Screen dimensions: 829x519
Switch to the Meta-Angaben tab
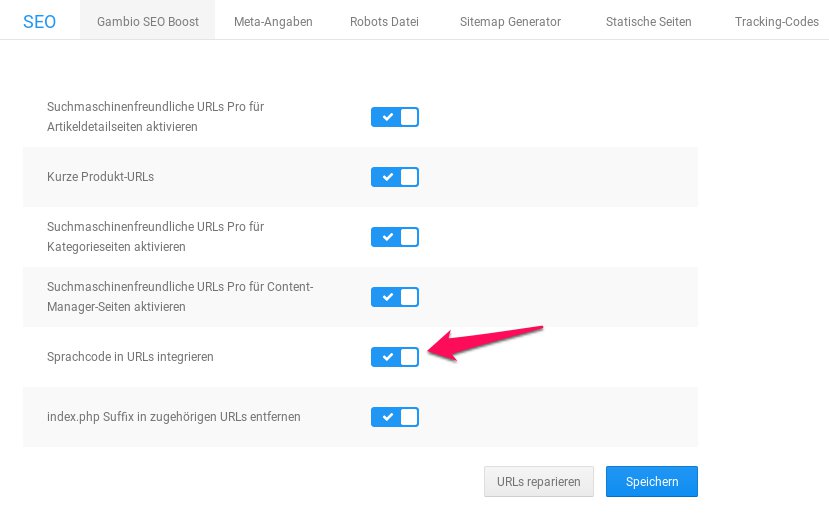[x=273, y=21]
